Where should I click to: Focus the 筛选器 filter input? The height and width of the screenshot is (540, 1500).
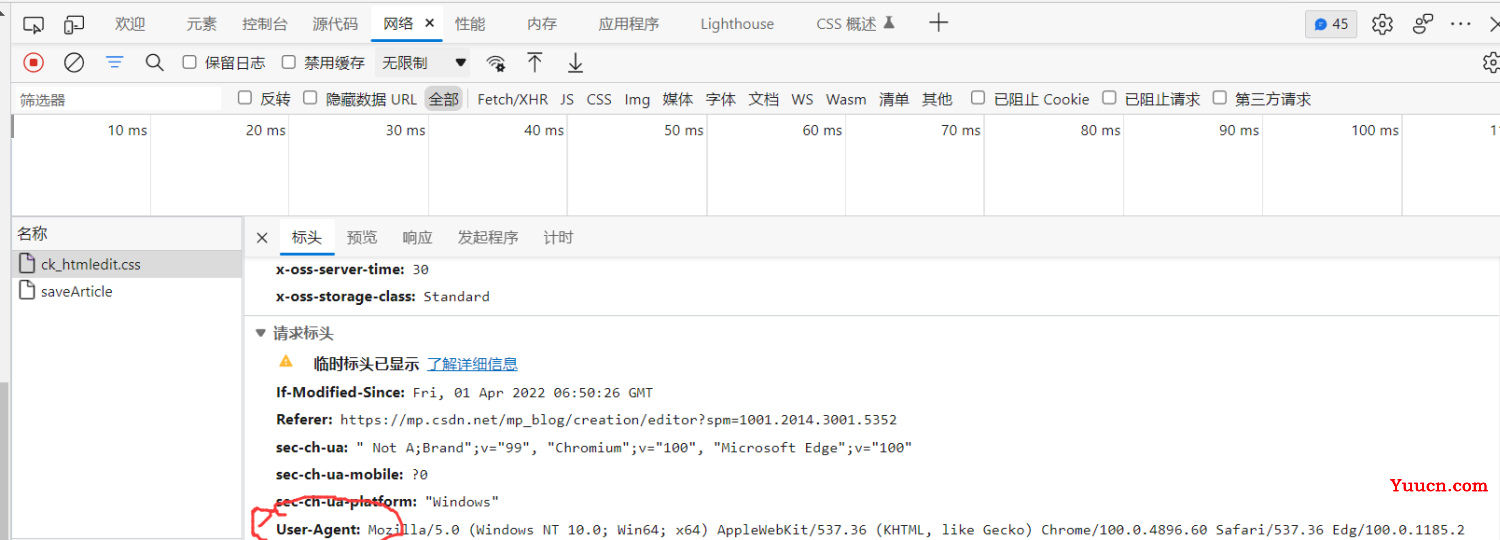[x=118, y=100]
